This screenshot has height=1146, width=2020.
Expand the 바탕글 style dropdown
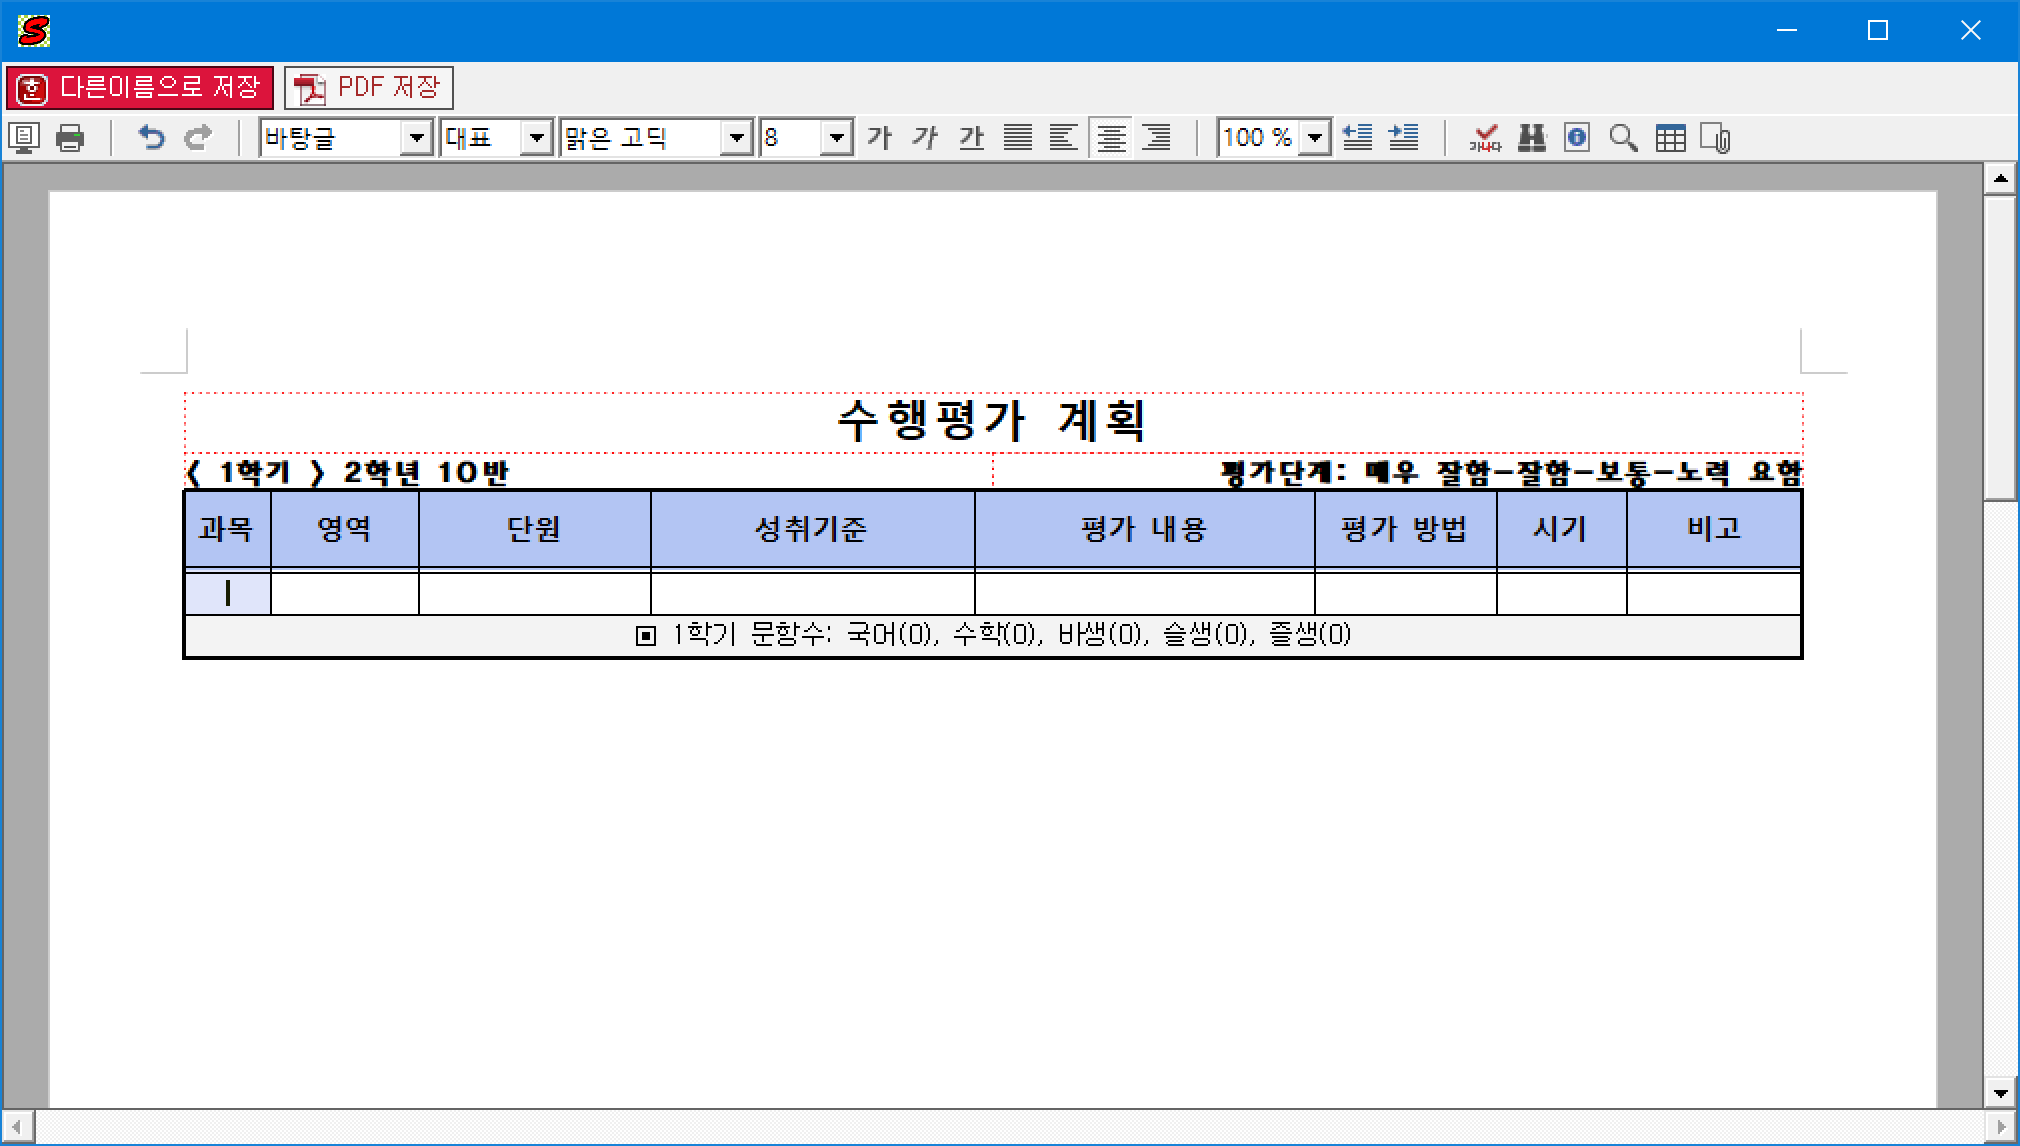(x=415, y=138)
